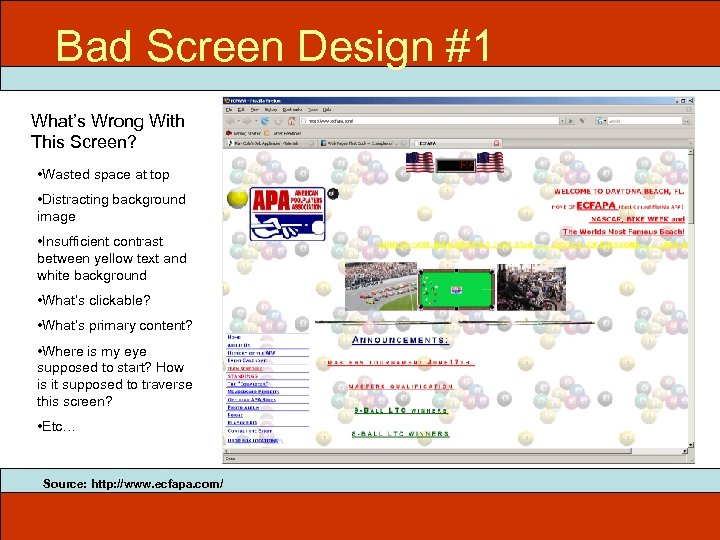Click the NASCAR race track photo

(381, 287)
